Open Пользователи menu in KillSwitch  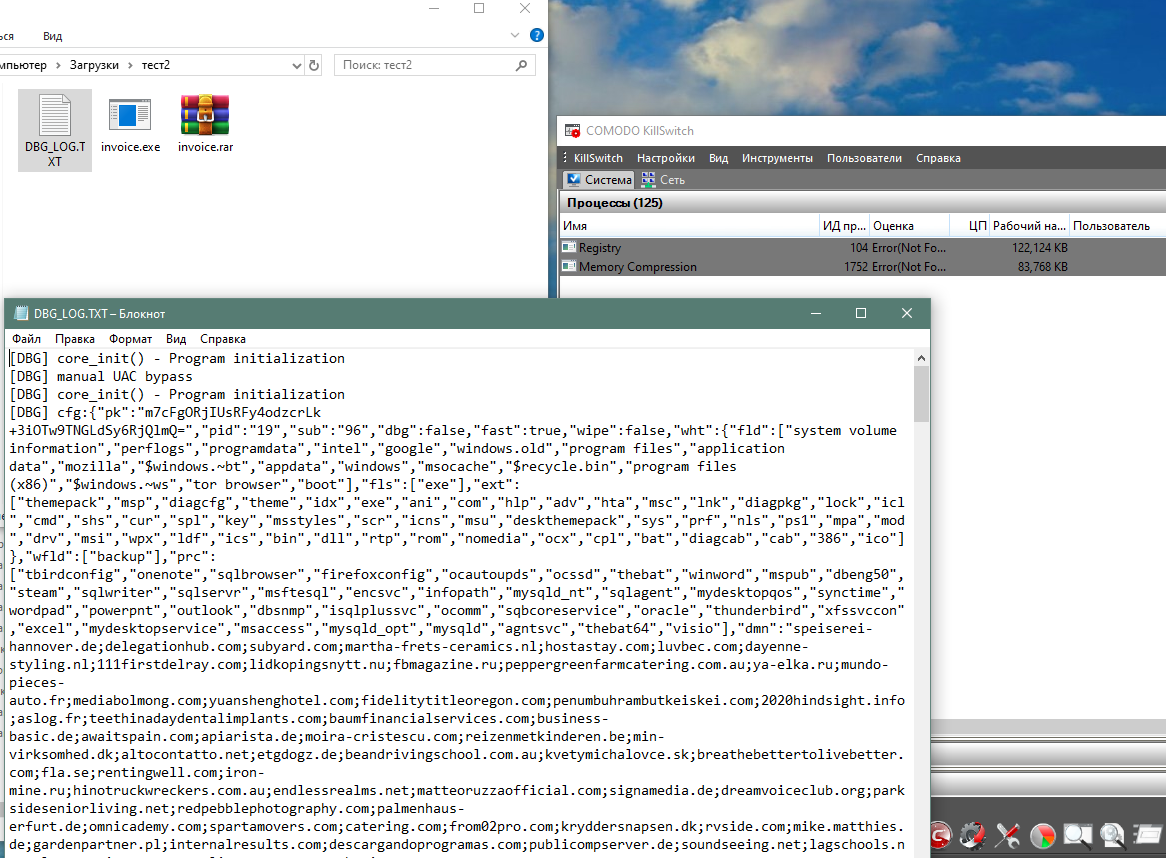[864, 158]
